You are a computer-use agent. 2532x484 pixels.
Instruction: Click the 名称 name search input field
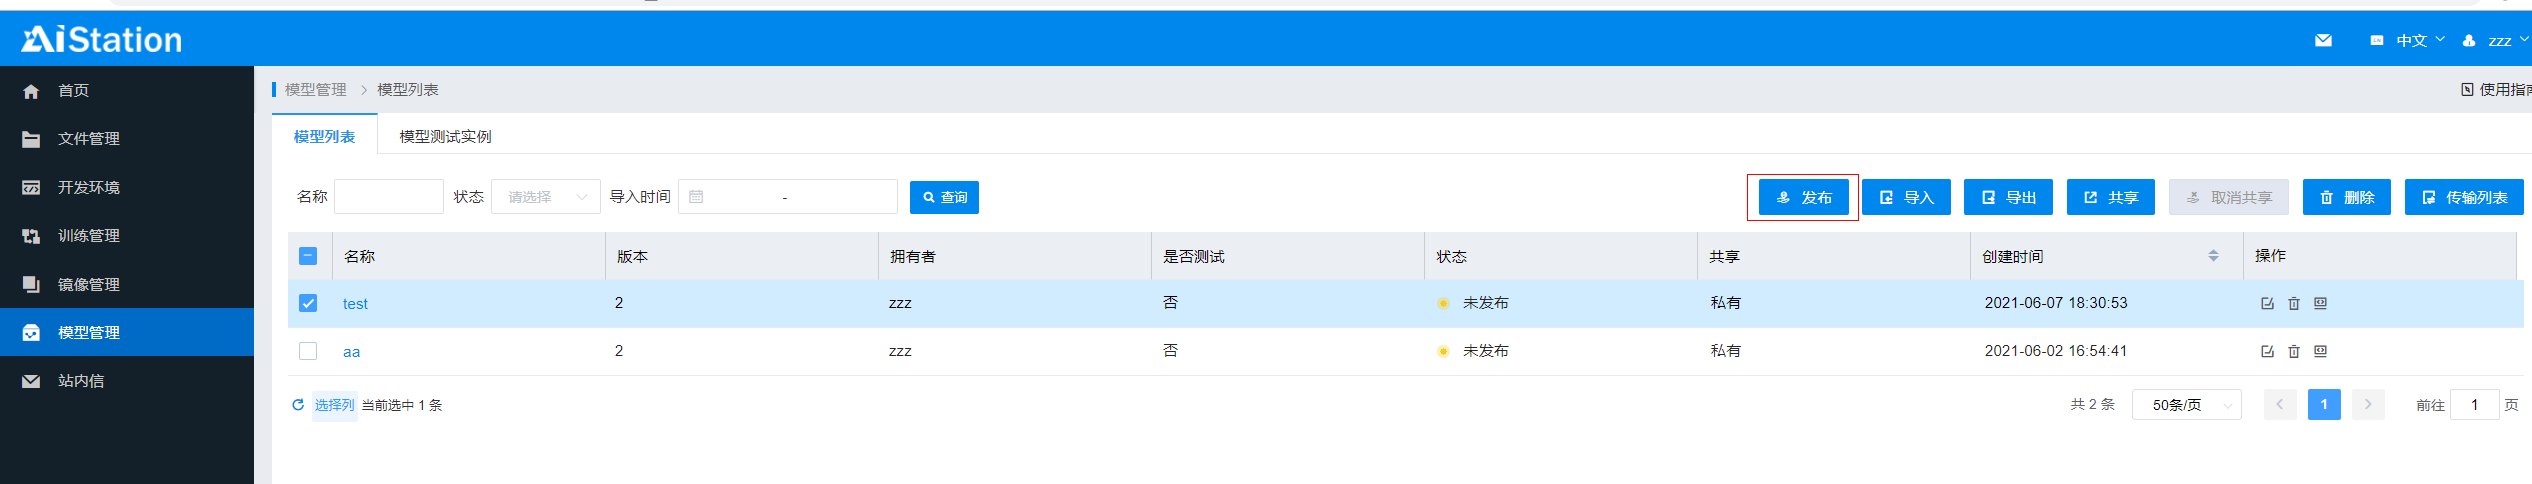click(x=388, y=197)
